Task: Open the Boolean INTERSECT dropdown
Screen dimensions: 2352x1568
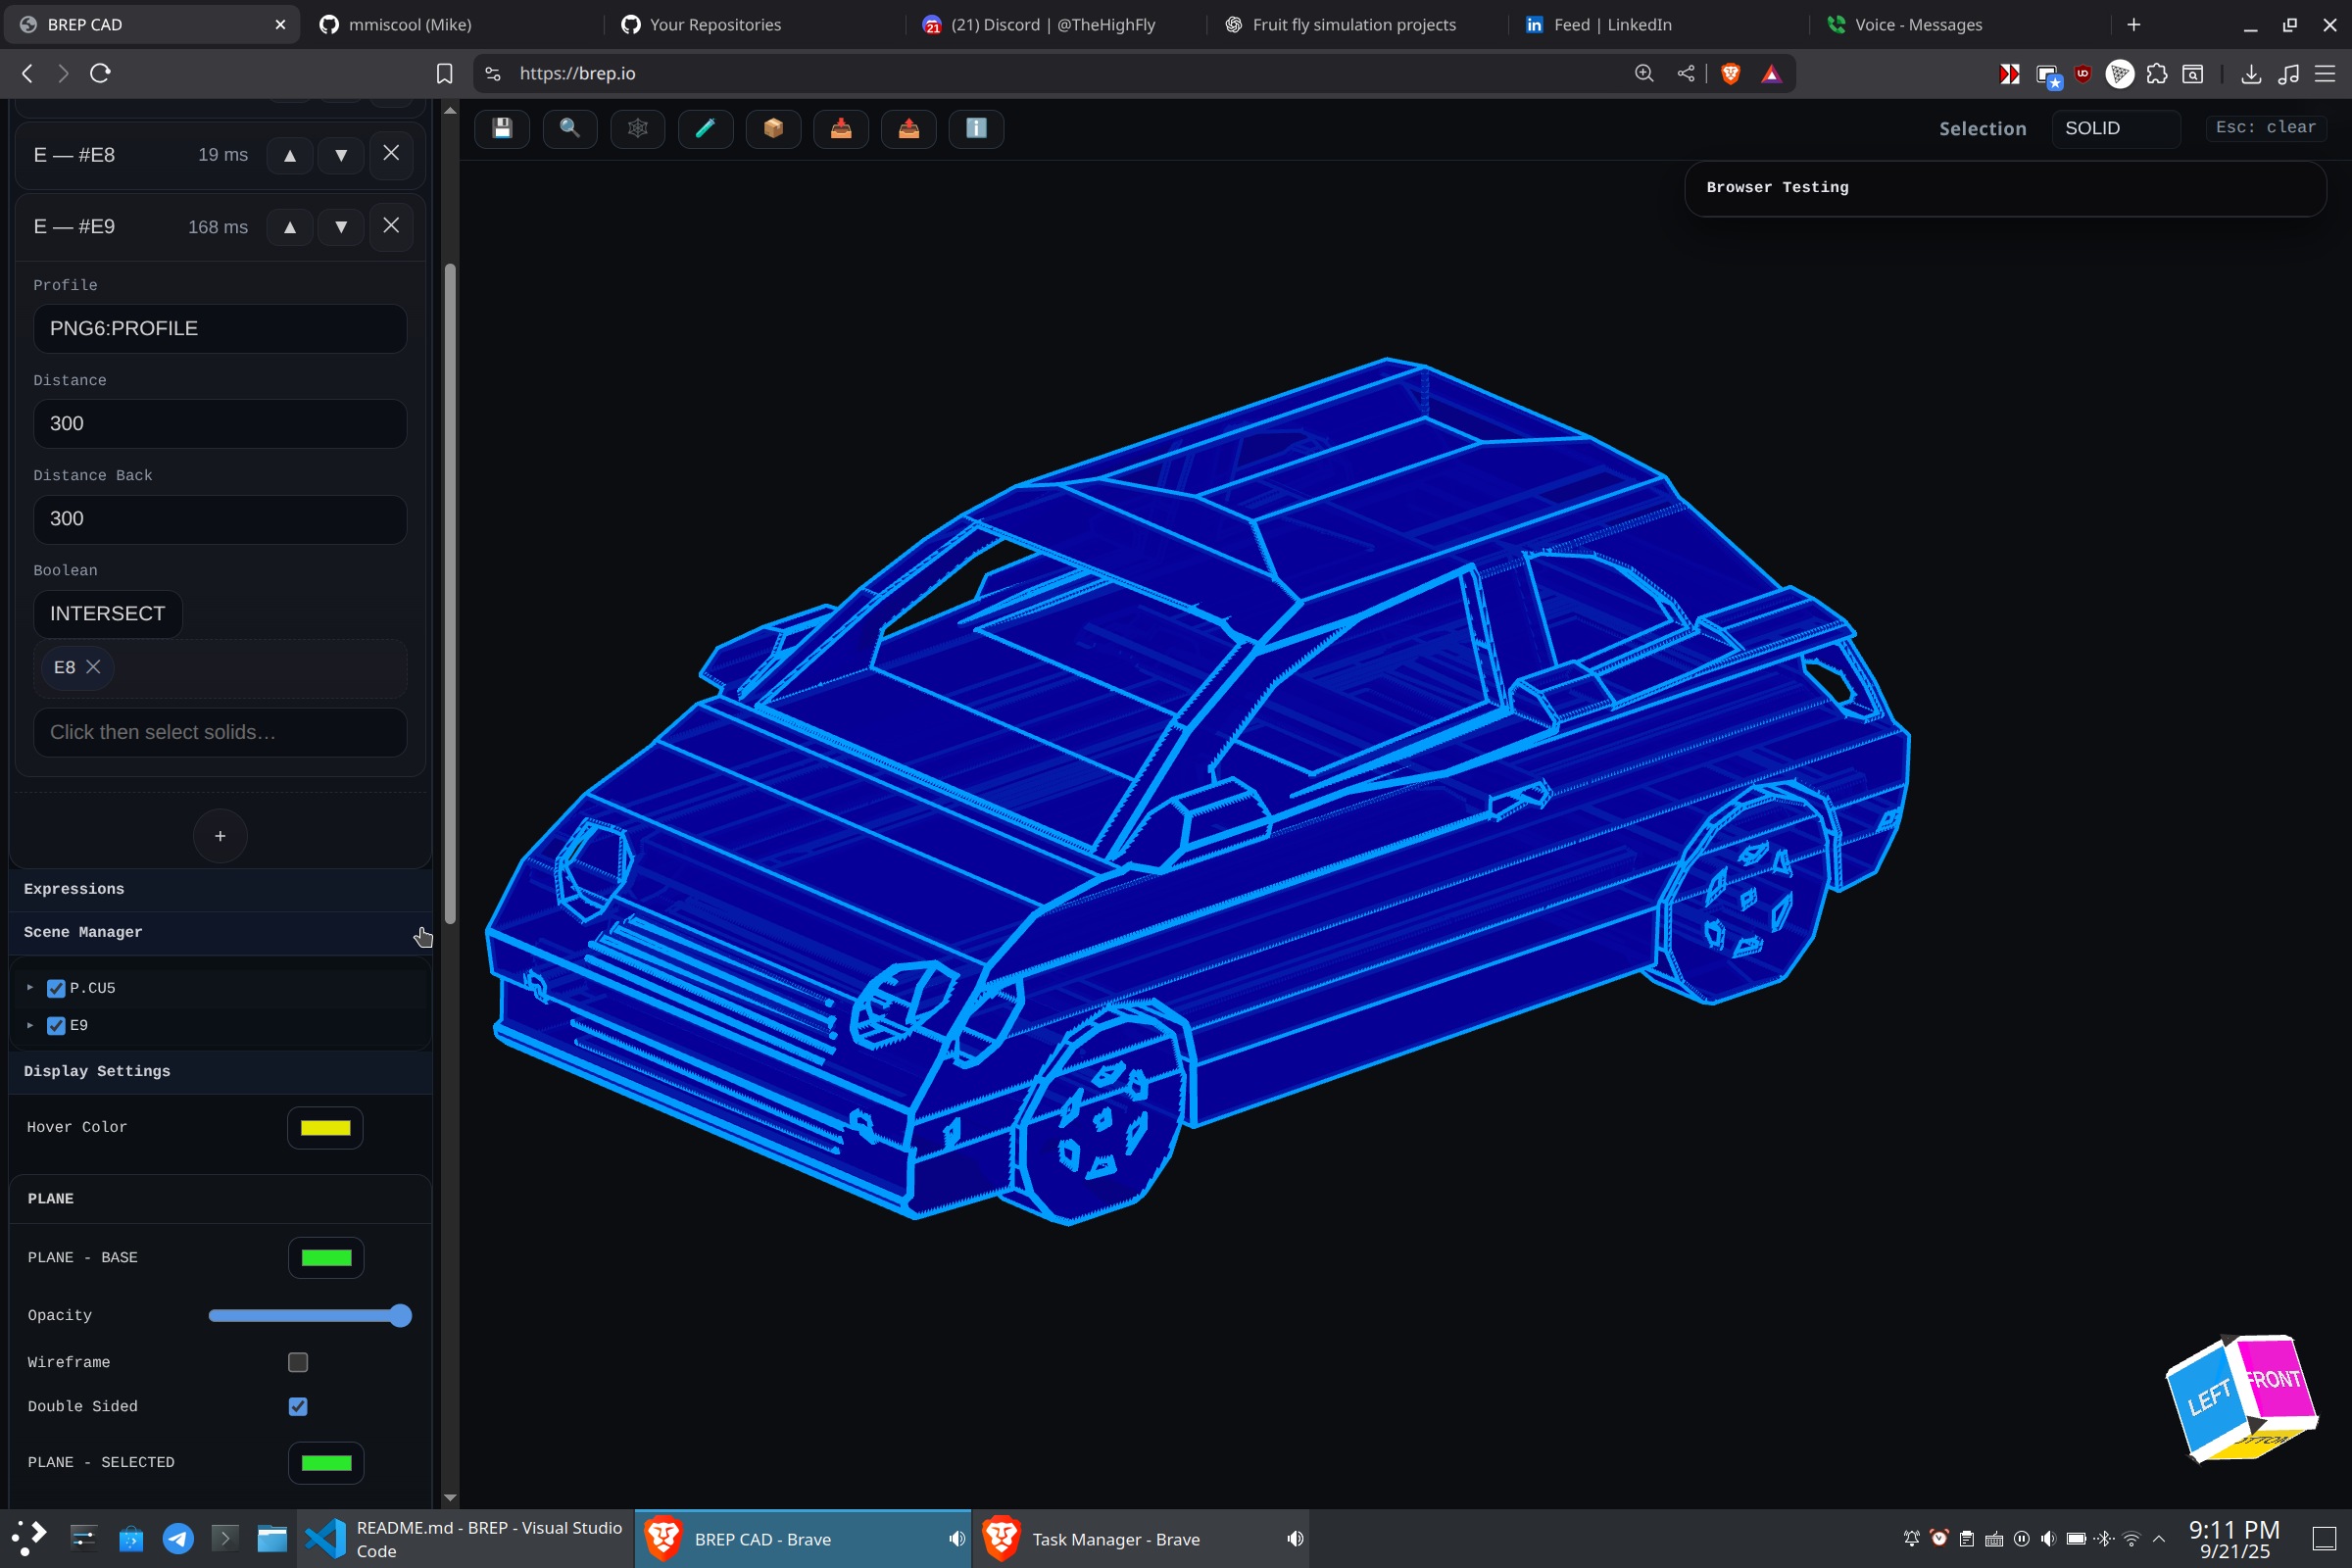Action: point(108,613)
